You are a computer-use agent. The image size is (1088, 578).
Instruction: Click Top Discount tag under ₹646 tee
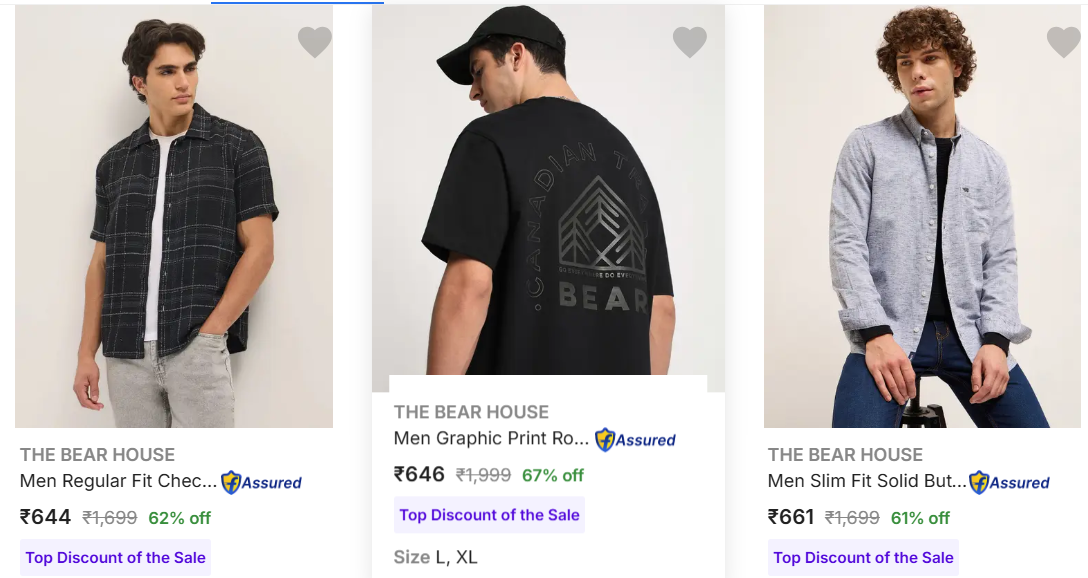click(x=489, y=515)
